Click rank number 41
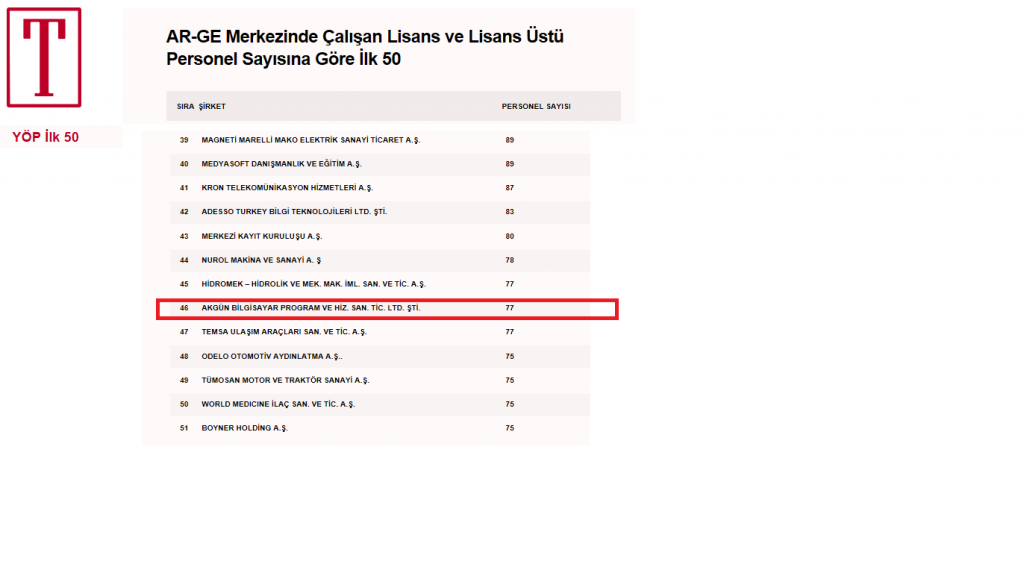 (x=184, y=188)
